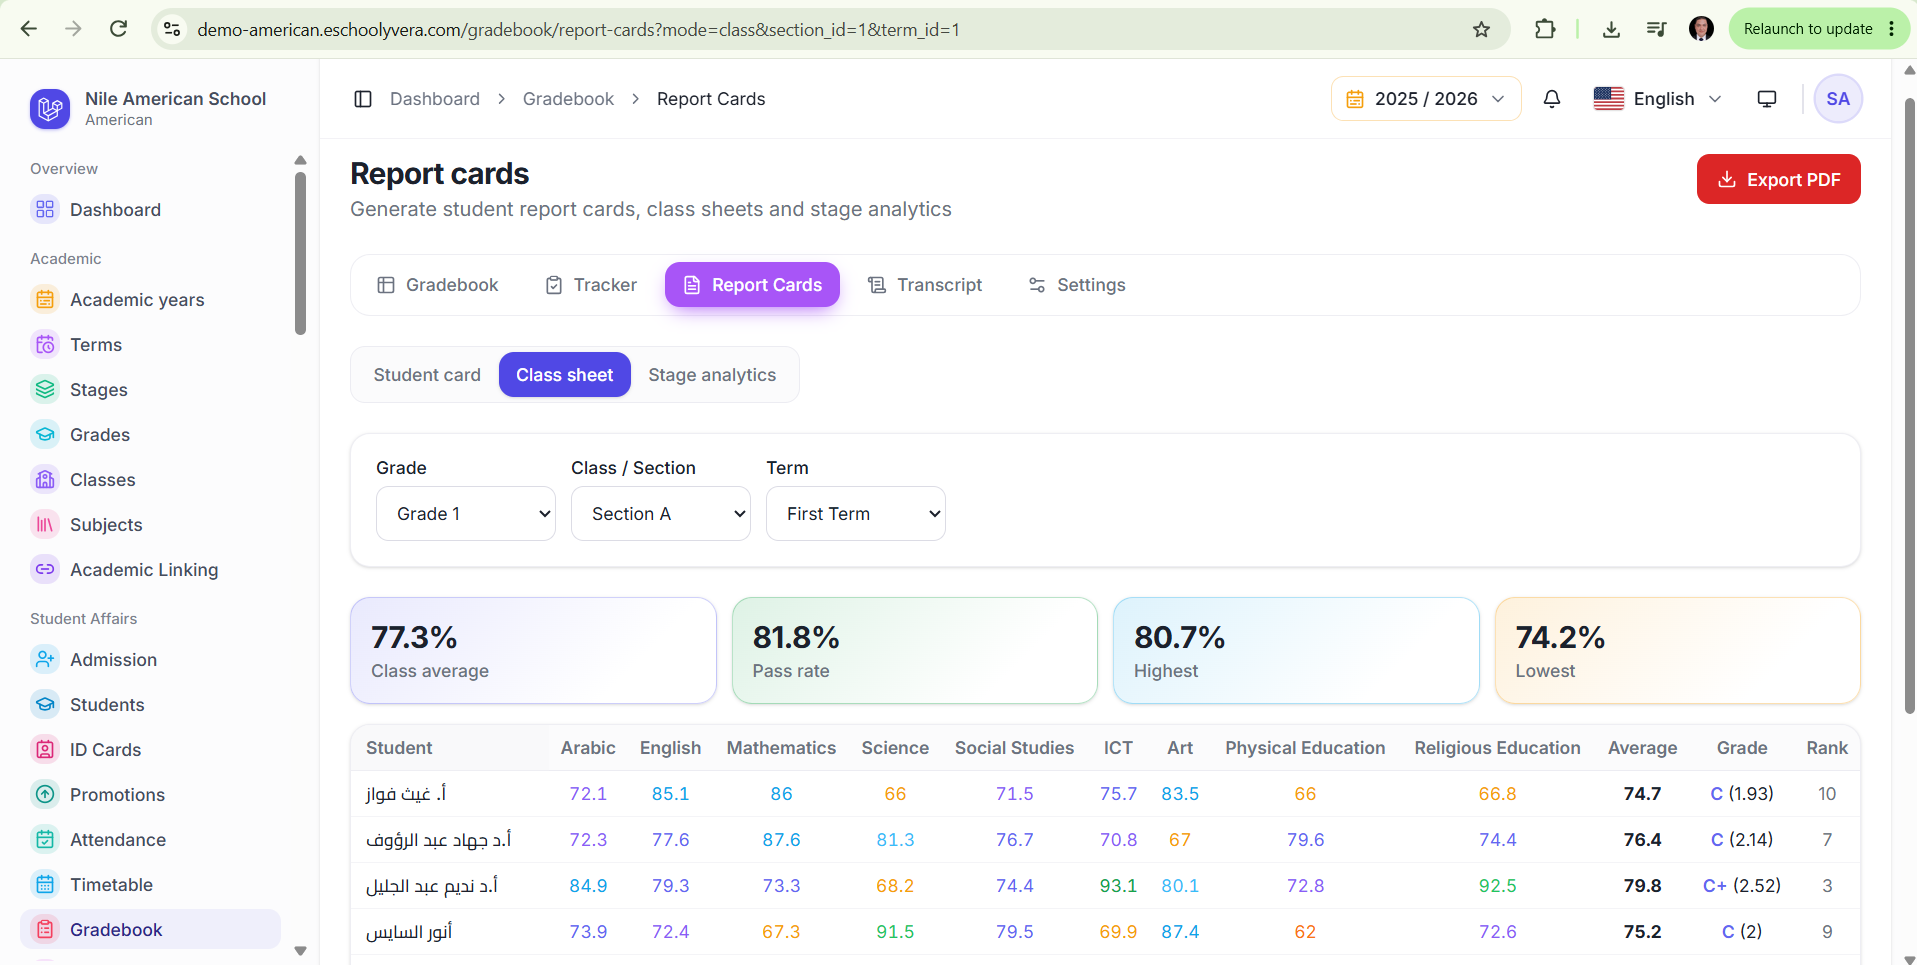Click Export PDF button
Screen dimensions: 1917x965
tap(1779, 179)
